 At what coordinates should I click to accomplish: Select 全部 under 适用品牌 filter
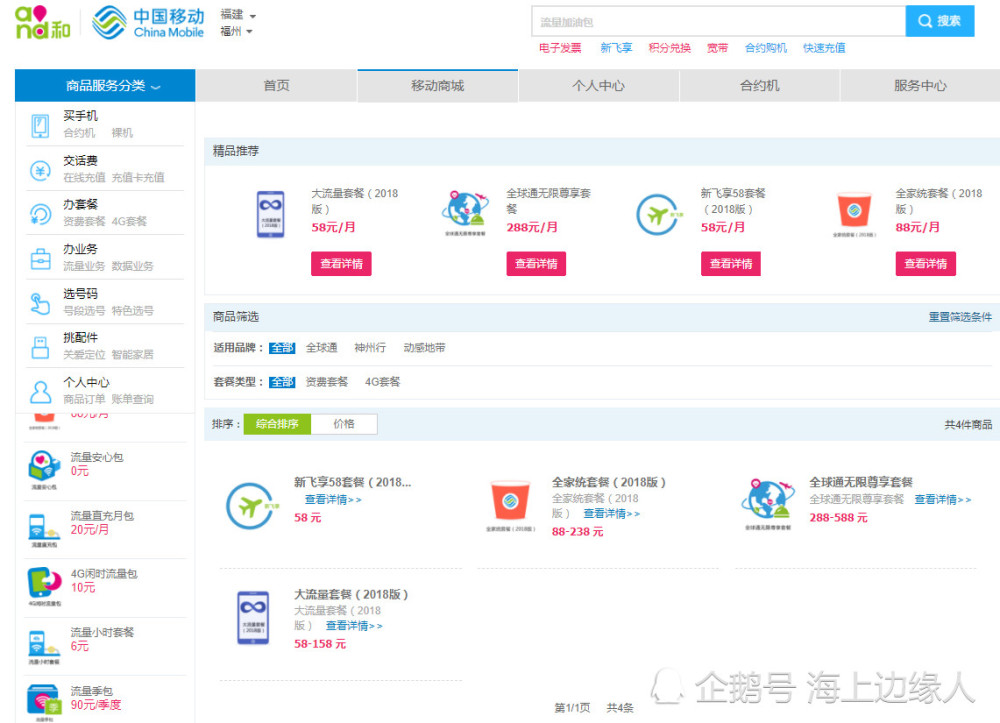point(282,348)
